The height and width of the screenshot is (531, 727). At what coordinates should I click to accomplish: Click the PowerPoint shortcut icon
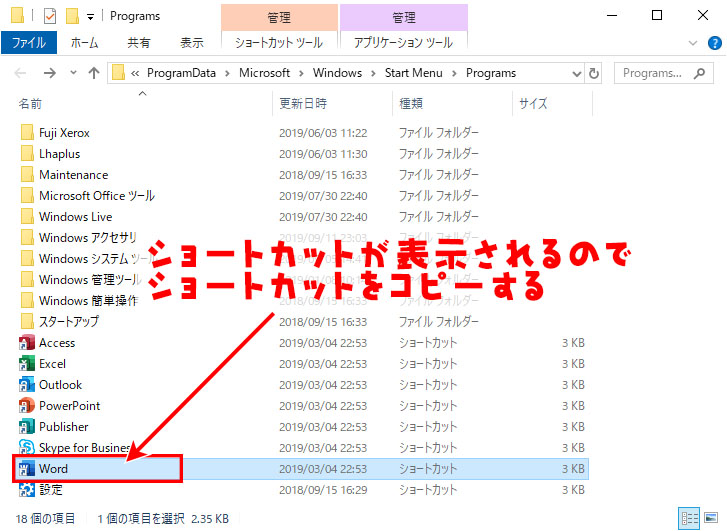27,406
